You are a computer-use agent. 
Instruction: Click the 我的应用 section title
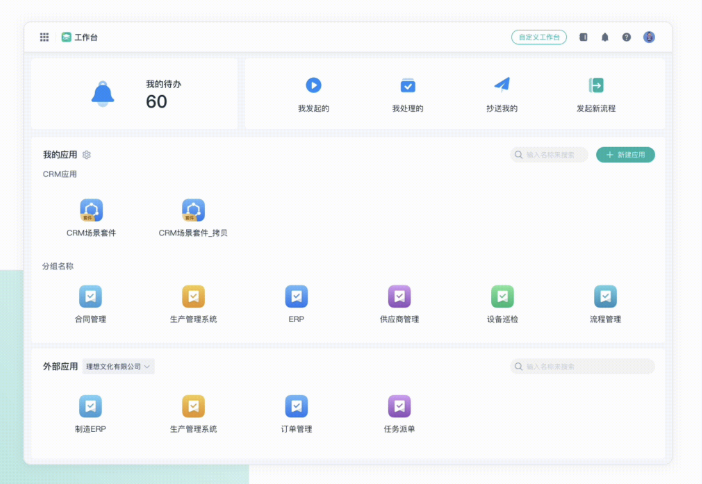(60, 155)
